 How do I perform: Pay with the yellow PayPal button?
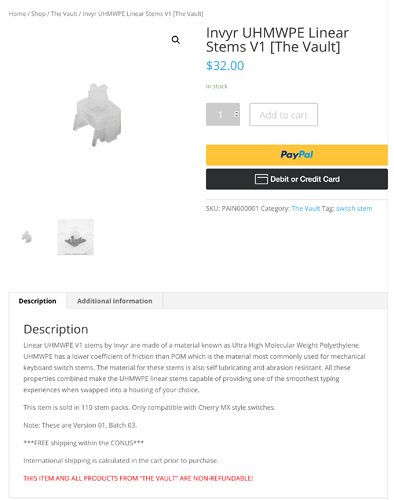click(x=297, y=155)
